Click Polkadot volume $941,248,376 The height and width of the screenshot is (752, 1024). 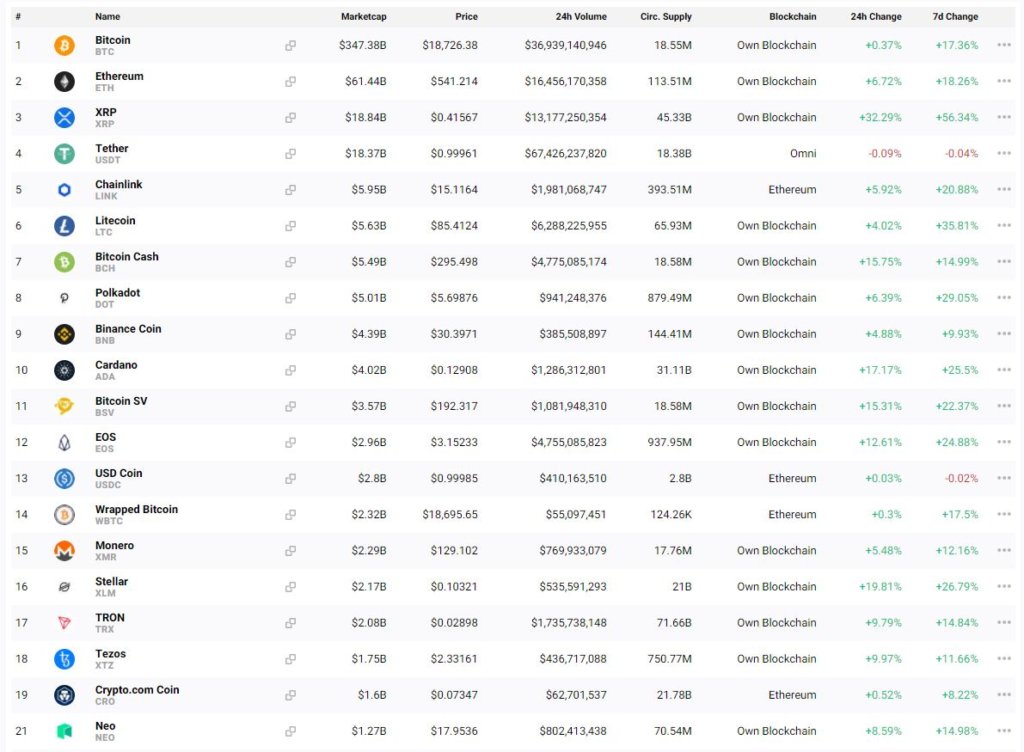(x=573, y=298)
